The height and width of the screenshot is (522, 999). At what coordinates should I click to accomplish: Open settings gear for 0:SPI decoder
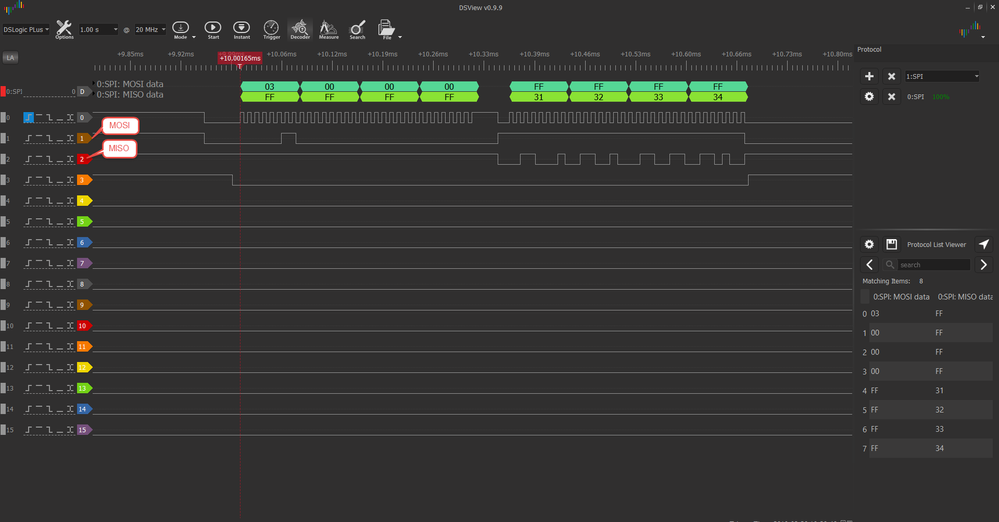click(x=869, y=97)
